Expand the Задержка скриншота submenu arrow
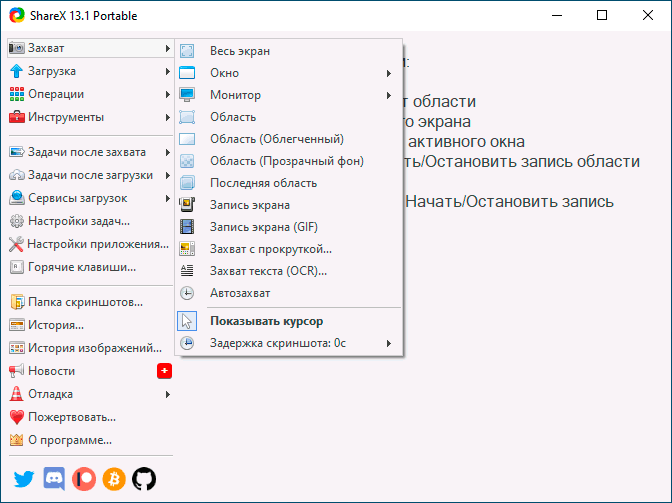This screenshot has width=672, height=503. (x=389, y=343)
